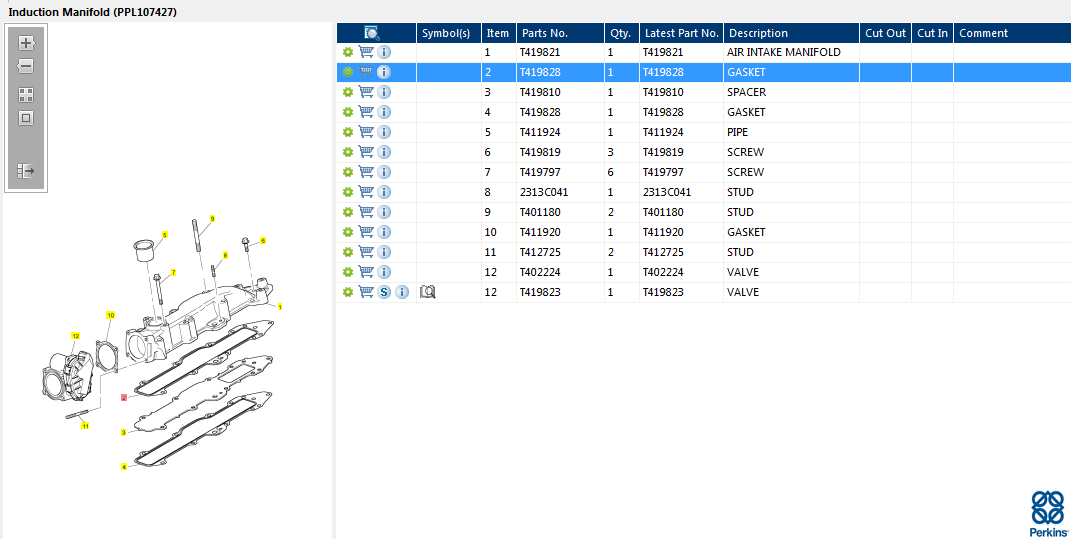This screenshot has height=539, width=1071.
Task: Click the magnifier search icon in table header
Action: click(372, 33)
